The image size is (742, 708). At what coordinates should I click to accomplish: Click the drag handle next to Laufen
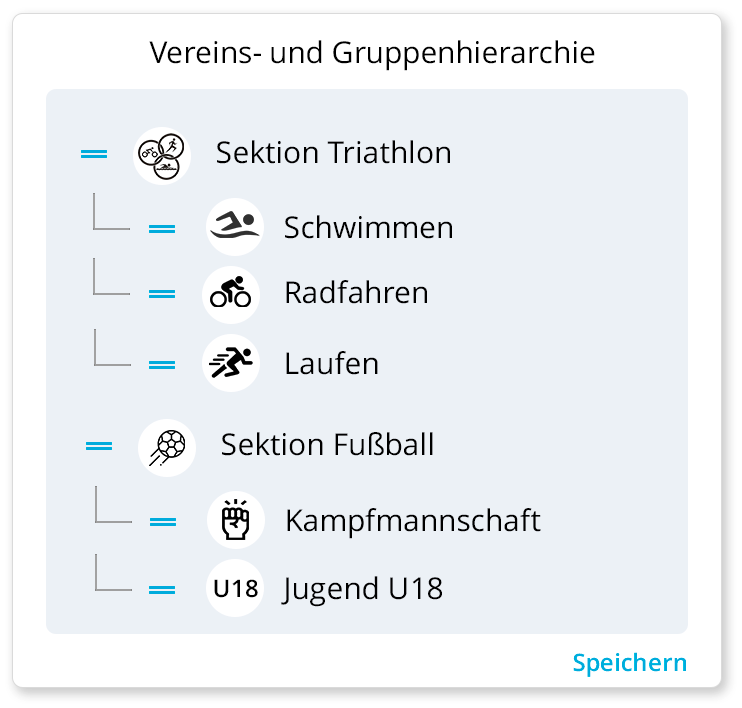tap(162, 365)
